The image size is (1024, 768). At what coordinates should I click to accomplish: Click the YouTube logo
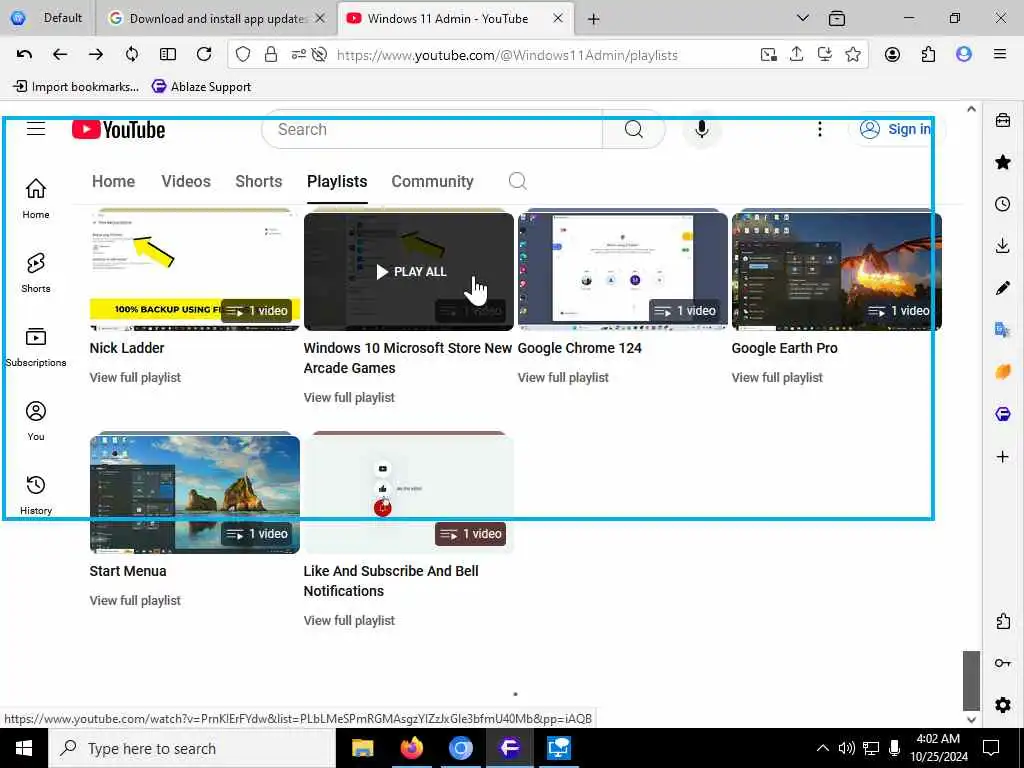coord(118,129)
